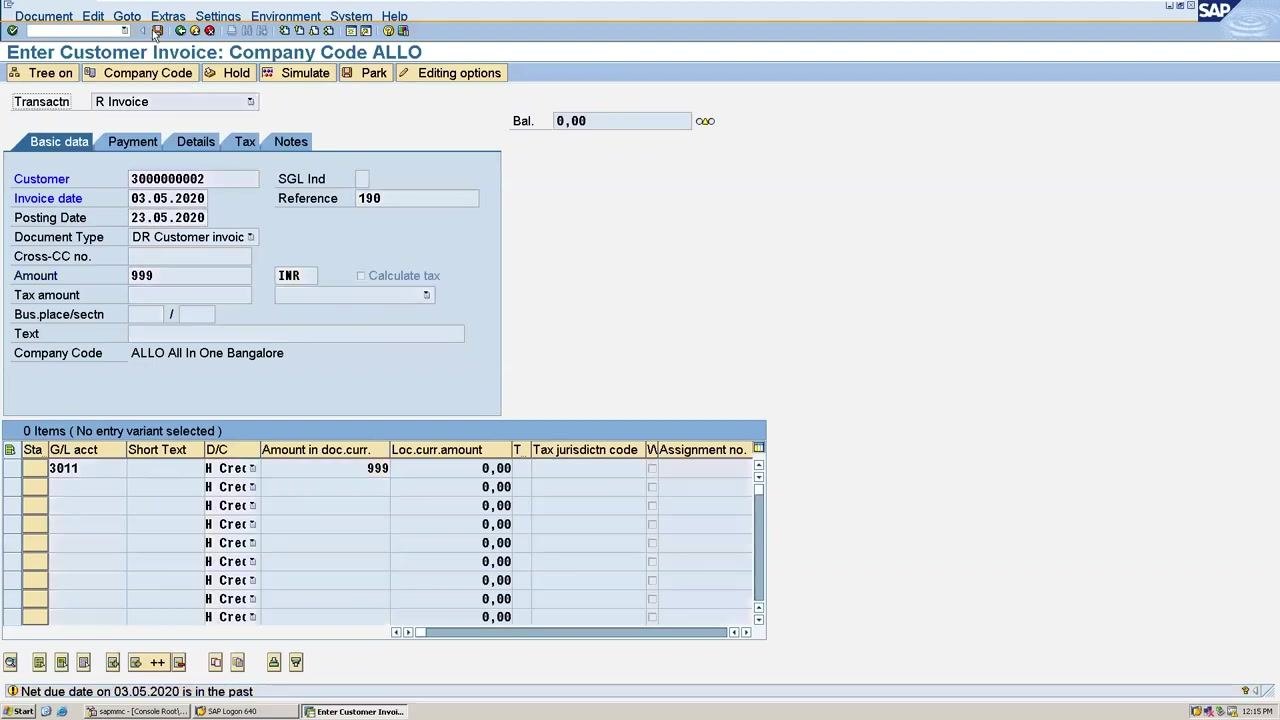Click the green Back arrow icon
Image resolution: width=1280 pixels, height=720 pixels.
[180, 31]
